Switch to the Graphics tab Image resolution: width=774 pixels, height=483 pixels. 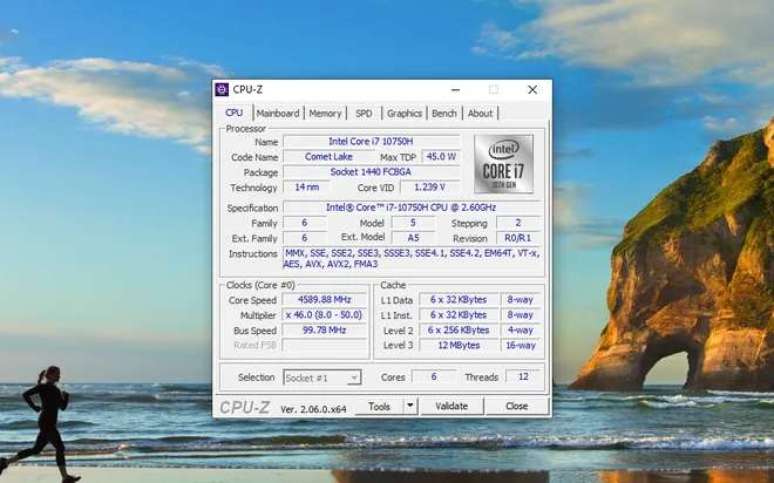(404, 113)
